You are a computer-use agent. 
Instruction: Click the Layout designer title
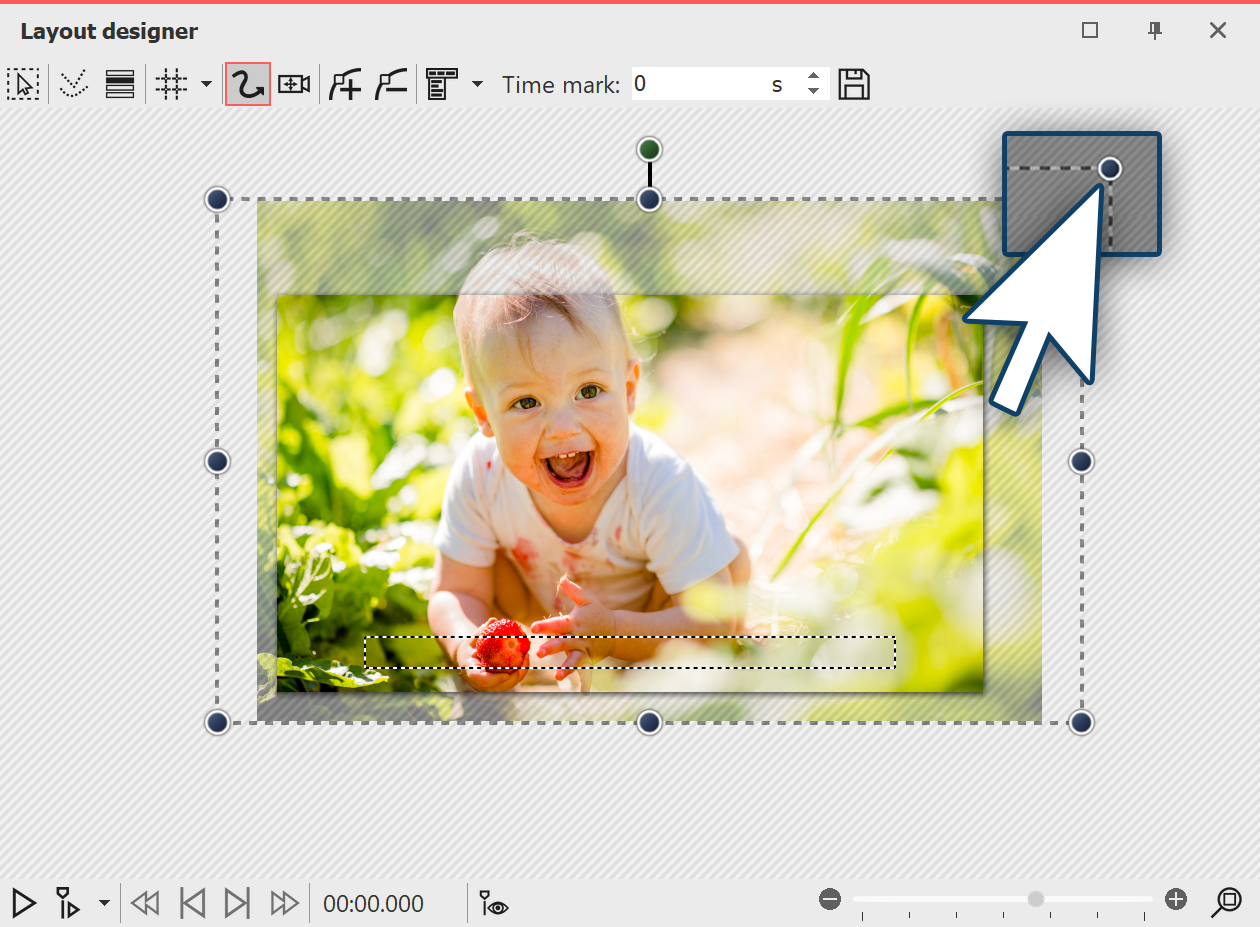click(x=108, y=31)
